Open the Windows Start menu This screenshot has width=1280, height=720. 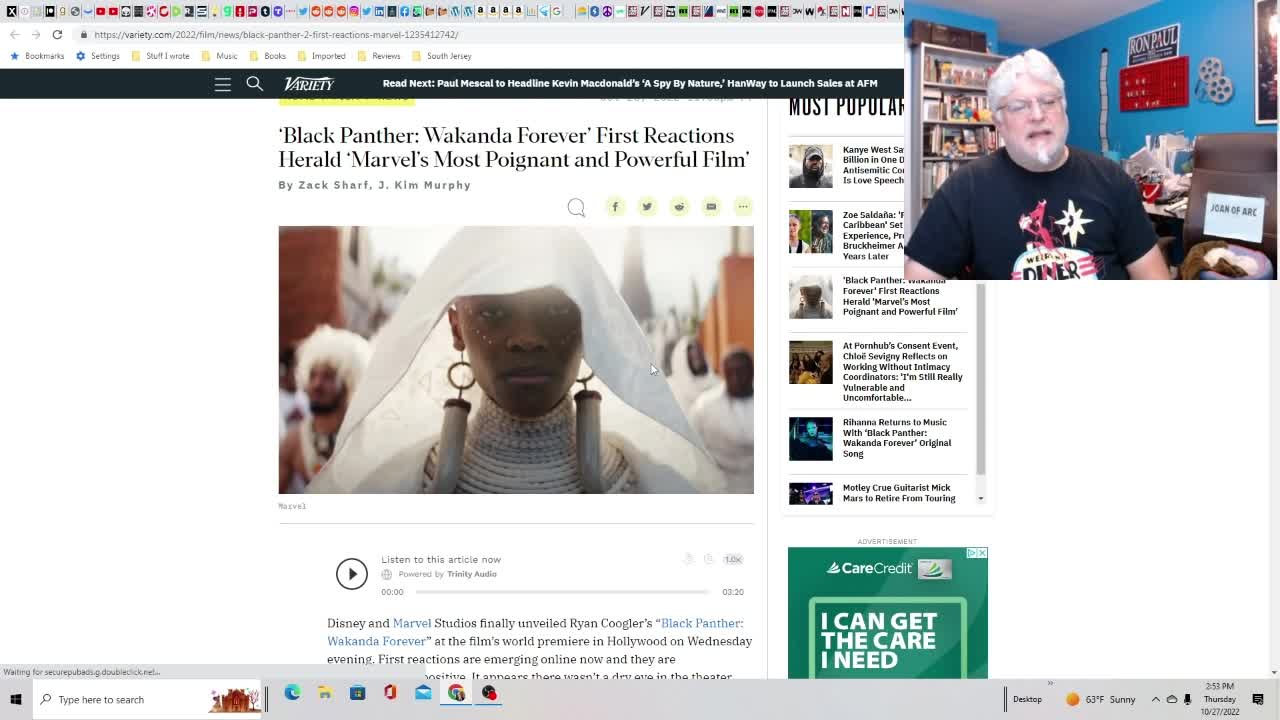click(x=15, y=700)
